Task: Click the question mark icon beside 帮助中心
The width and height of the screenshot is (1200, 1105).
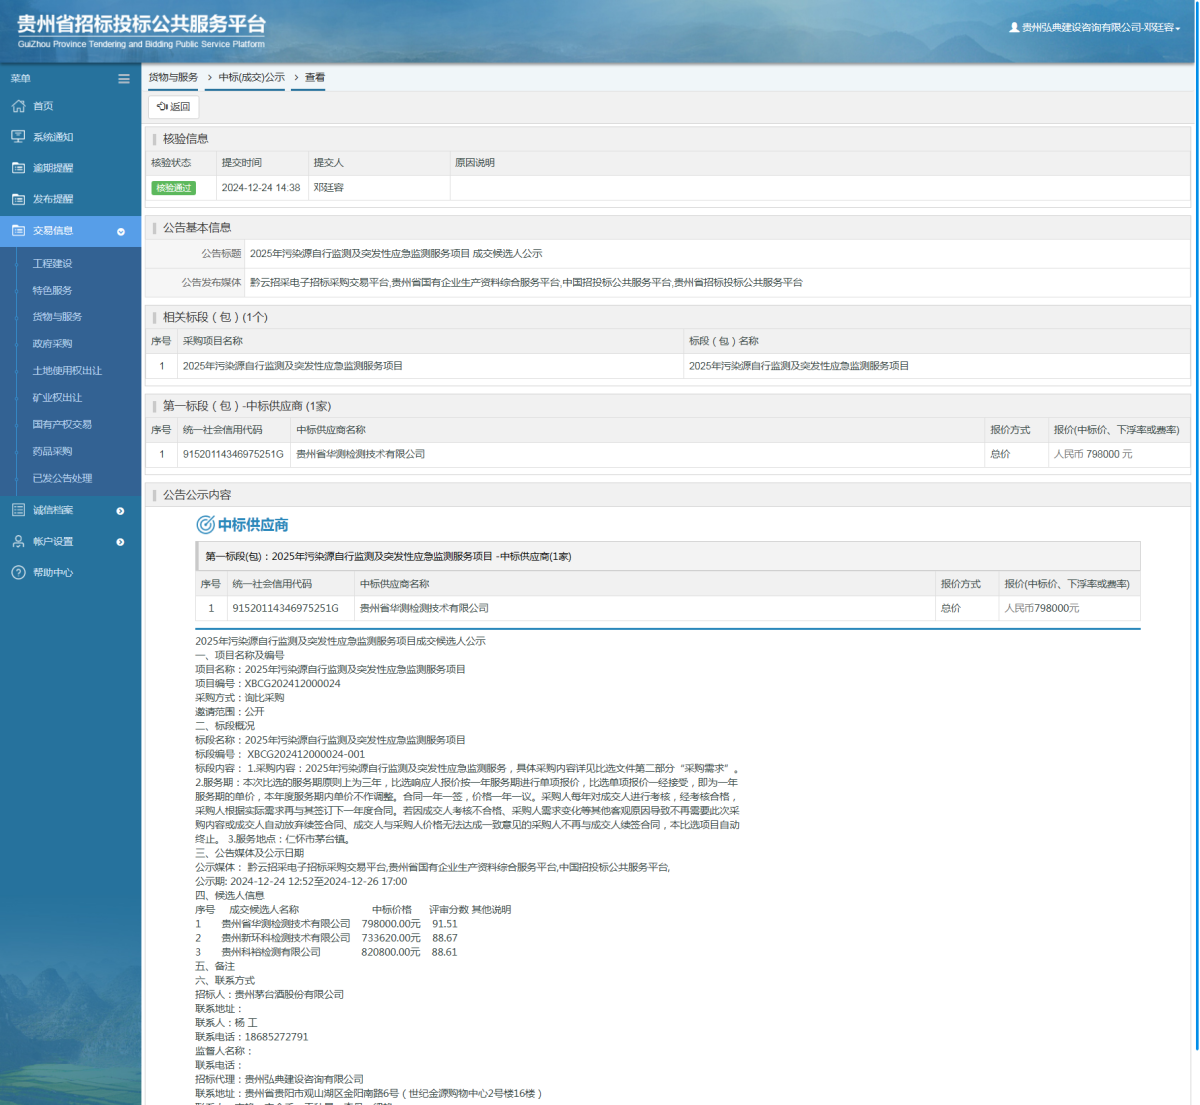Action: [x=18, y=572]
